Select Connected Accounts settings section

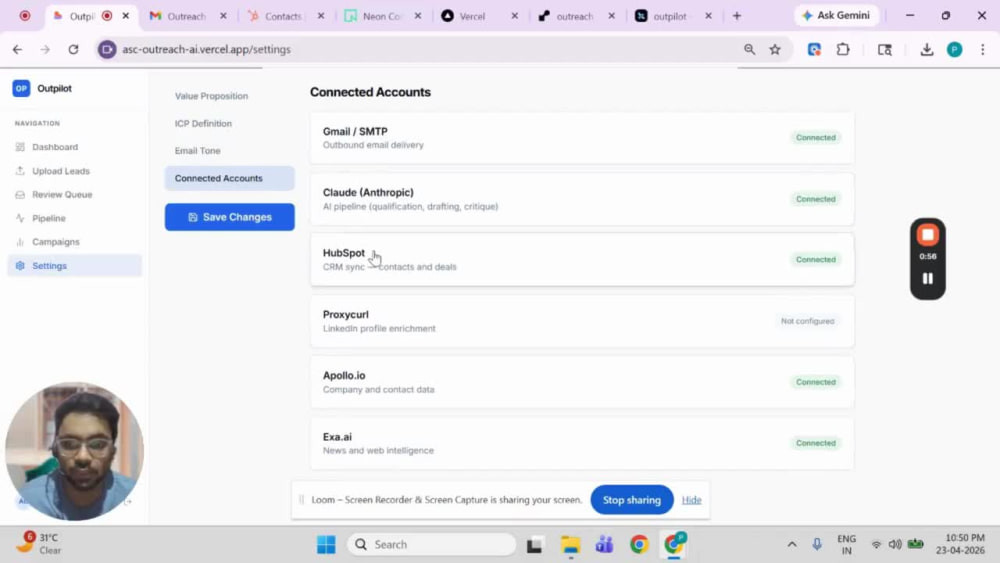[x=230, y=178]
